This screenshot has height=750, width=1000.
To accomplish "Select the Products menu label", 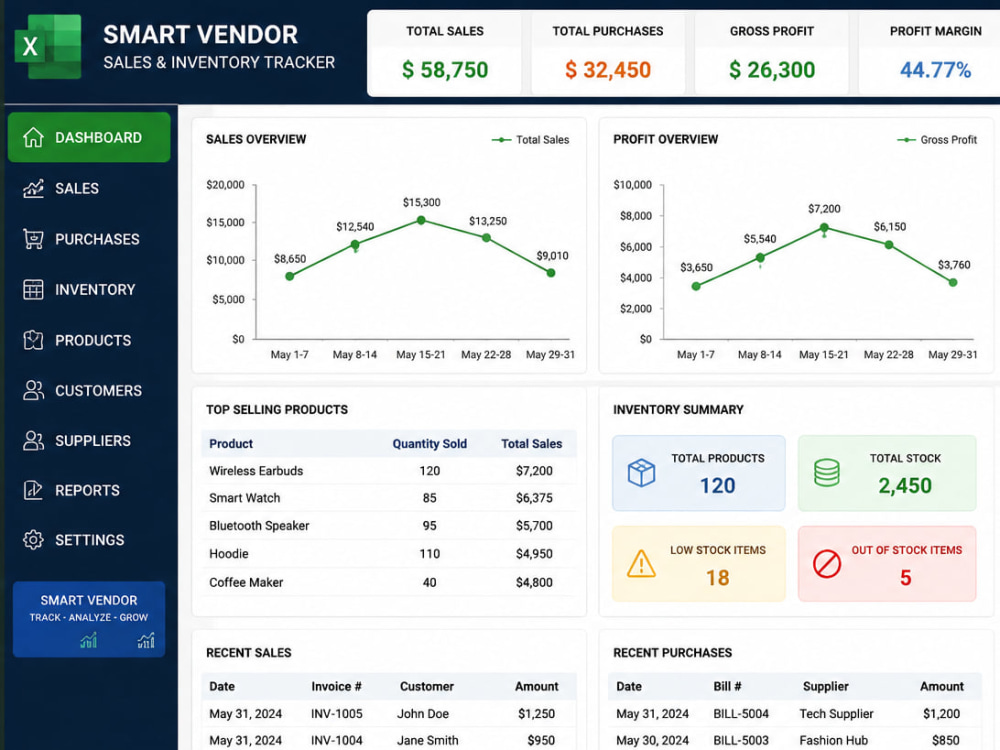I will [93, 341].
